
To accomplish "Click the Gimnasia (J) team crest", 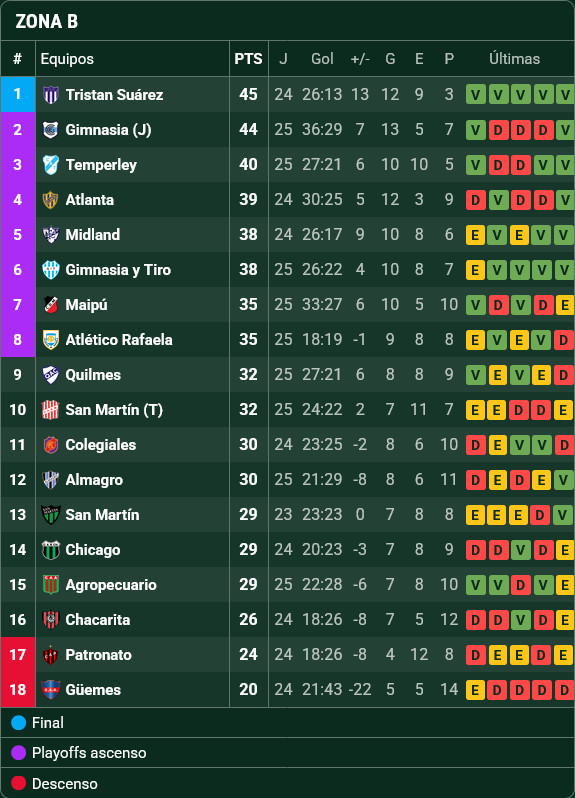I will (50, 130).
